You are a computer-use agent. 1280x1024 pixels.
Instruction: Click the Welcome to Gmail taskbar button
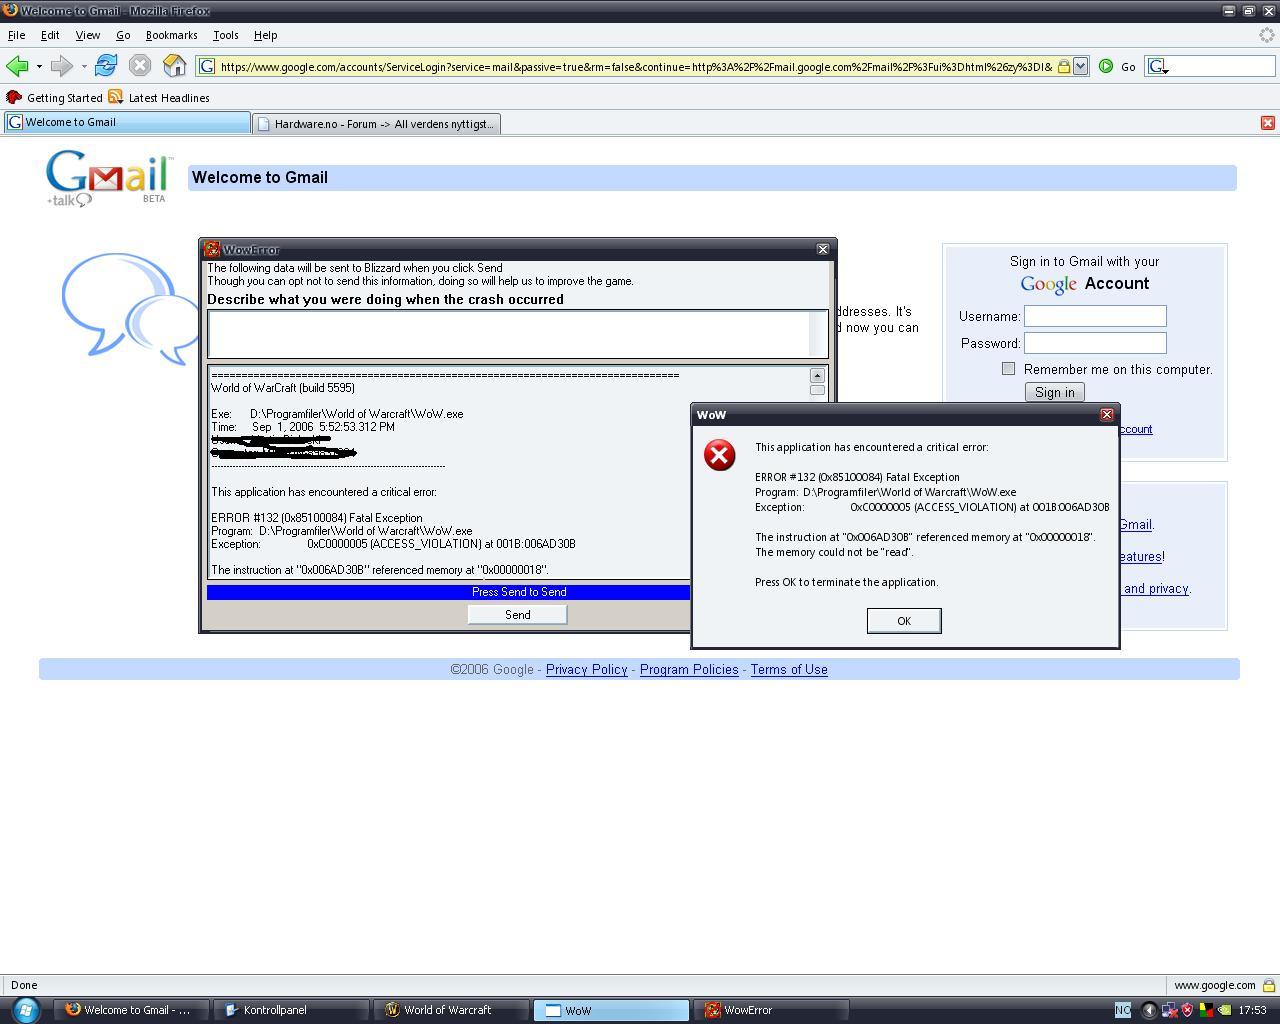coord(131,1010)
